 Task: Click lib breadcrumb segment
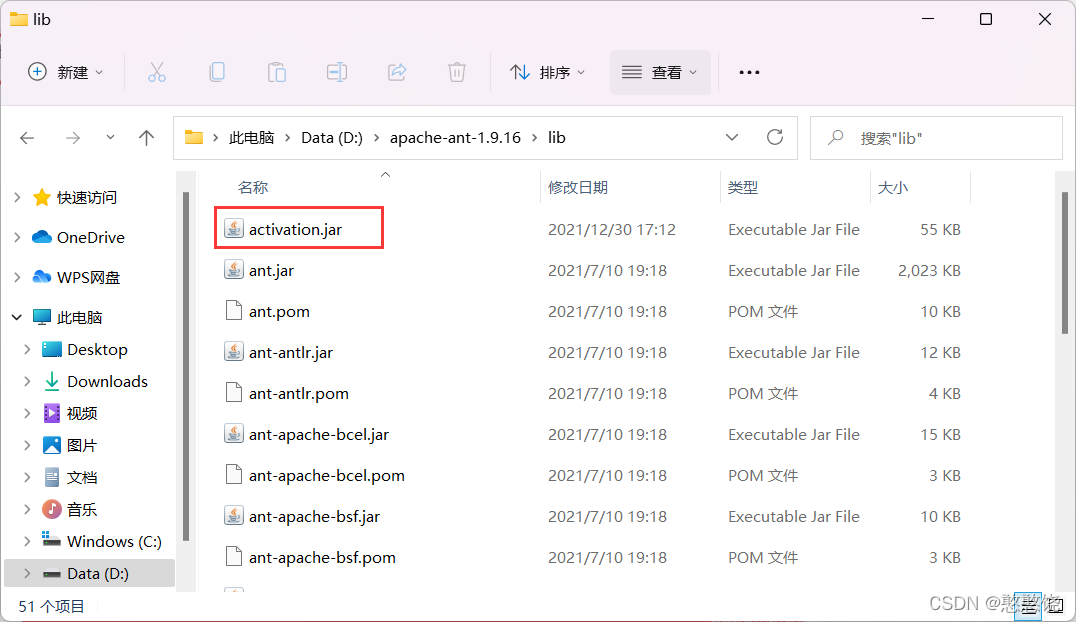557,138
